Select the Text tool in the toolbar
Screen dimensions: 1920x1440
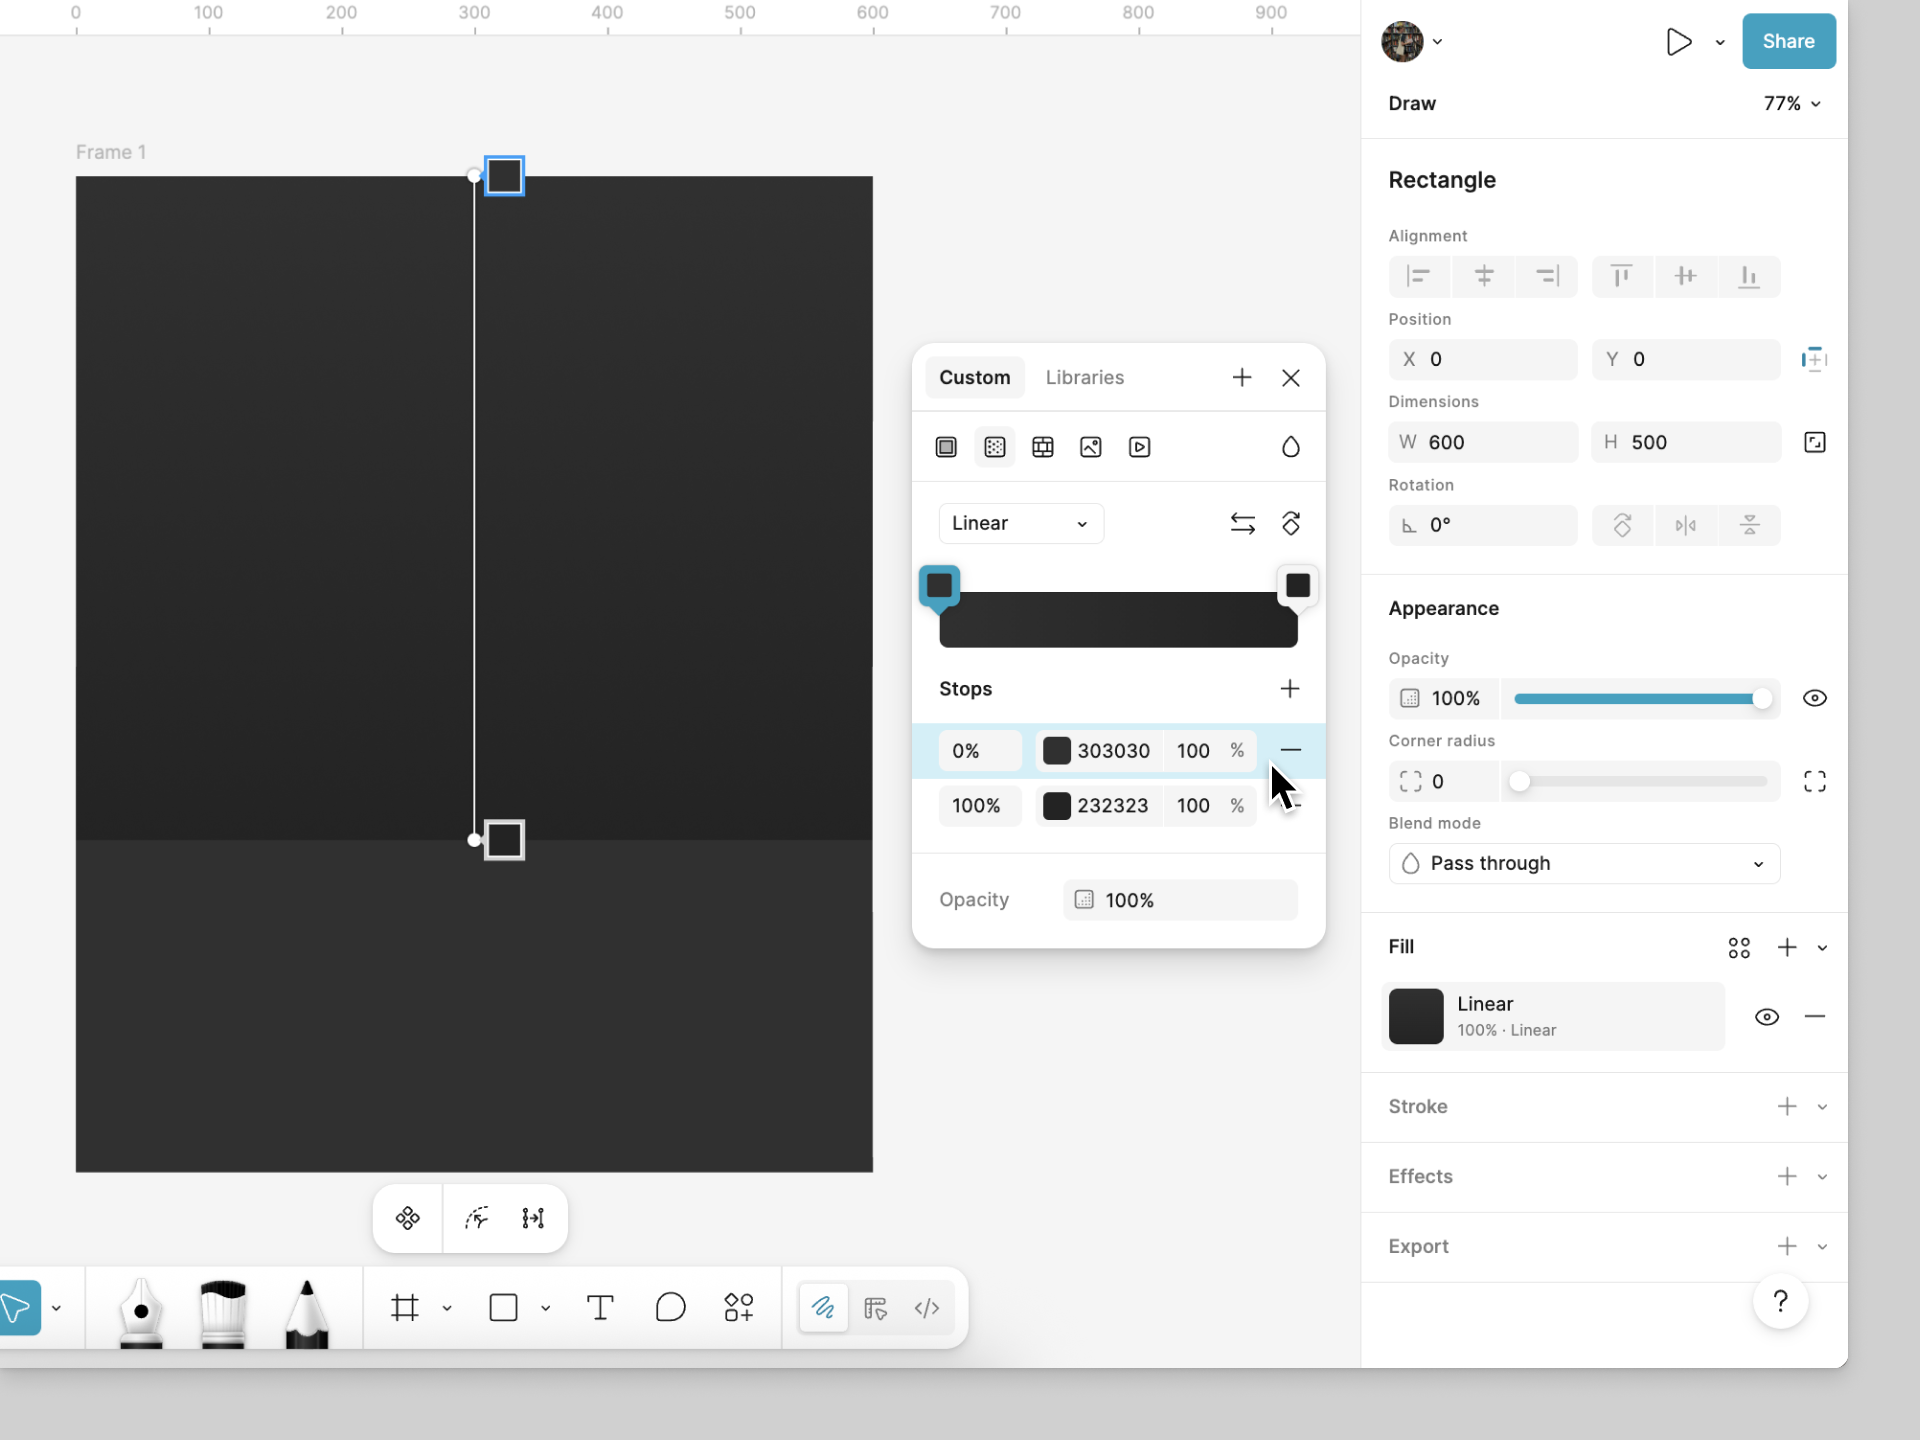pos(600,1308)
